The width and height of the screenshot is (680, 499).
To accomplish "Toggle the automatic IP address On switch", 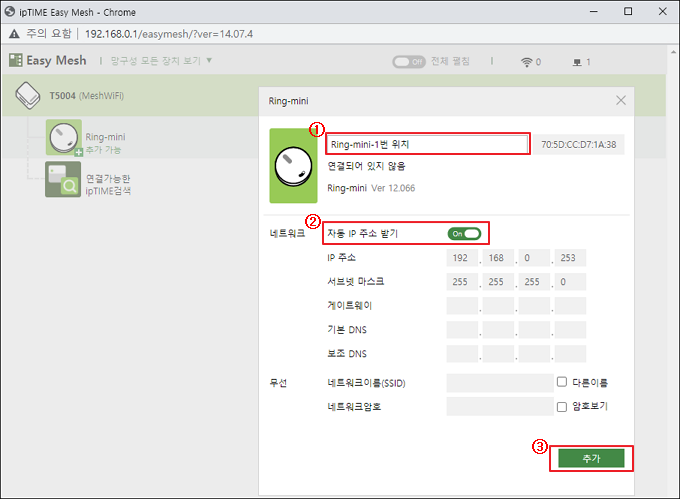I will [464, 234].
